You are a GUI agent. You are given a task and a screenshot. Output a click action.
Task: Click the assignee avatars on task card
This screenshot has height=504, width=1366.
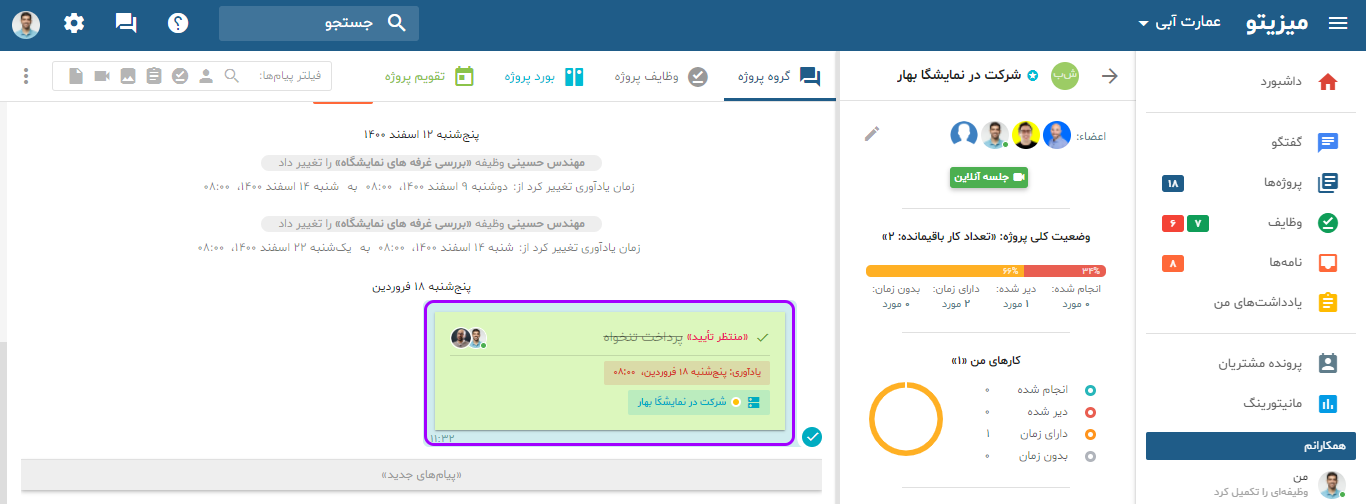click(468, 338)
